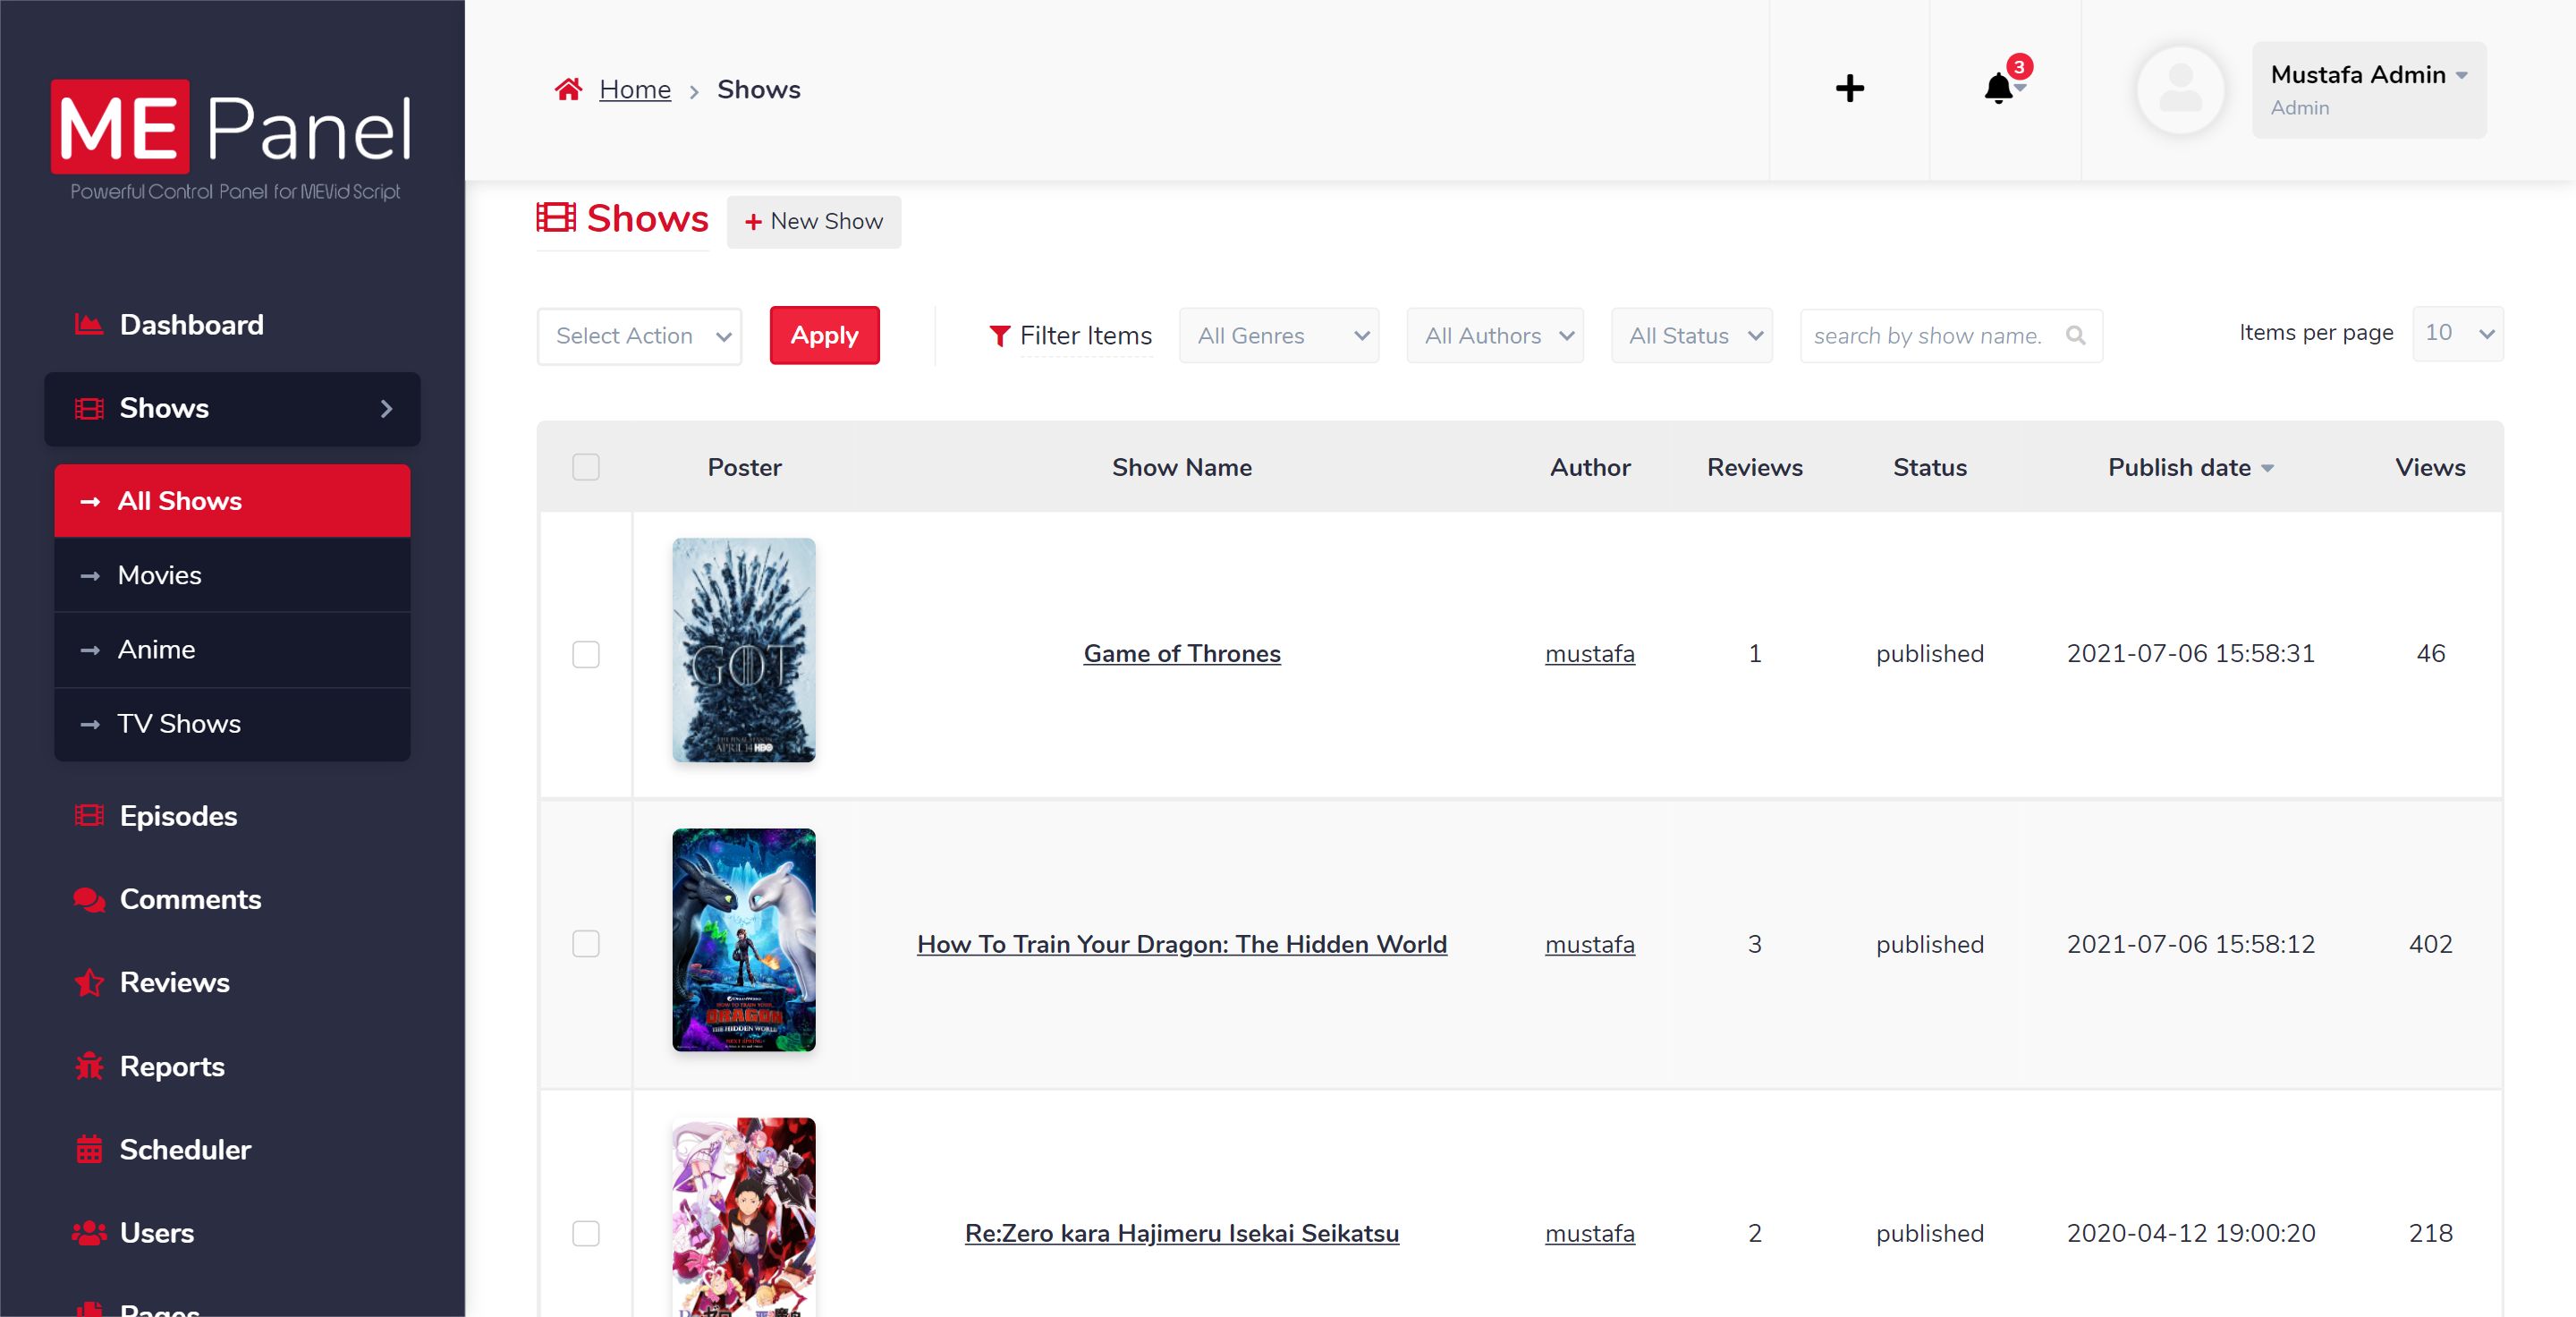Click the Game of Thrones poster thumbnail
This screenshot has height=1317, width=2576.
743,650
